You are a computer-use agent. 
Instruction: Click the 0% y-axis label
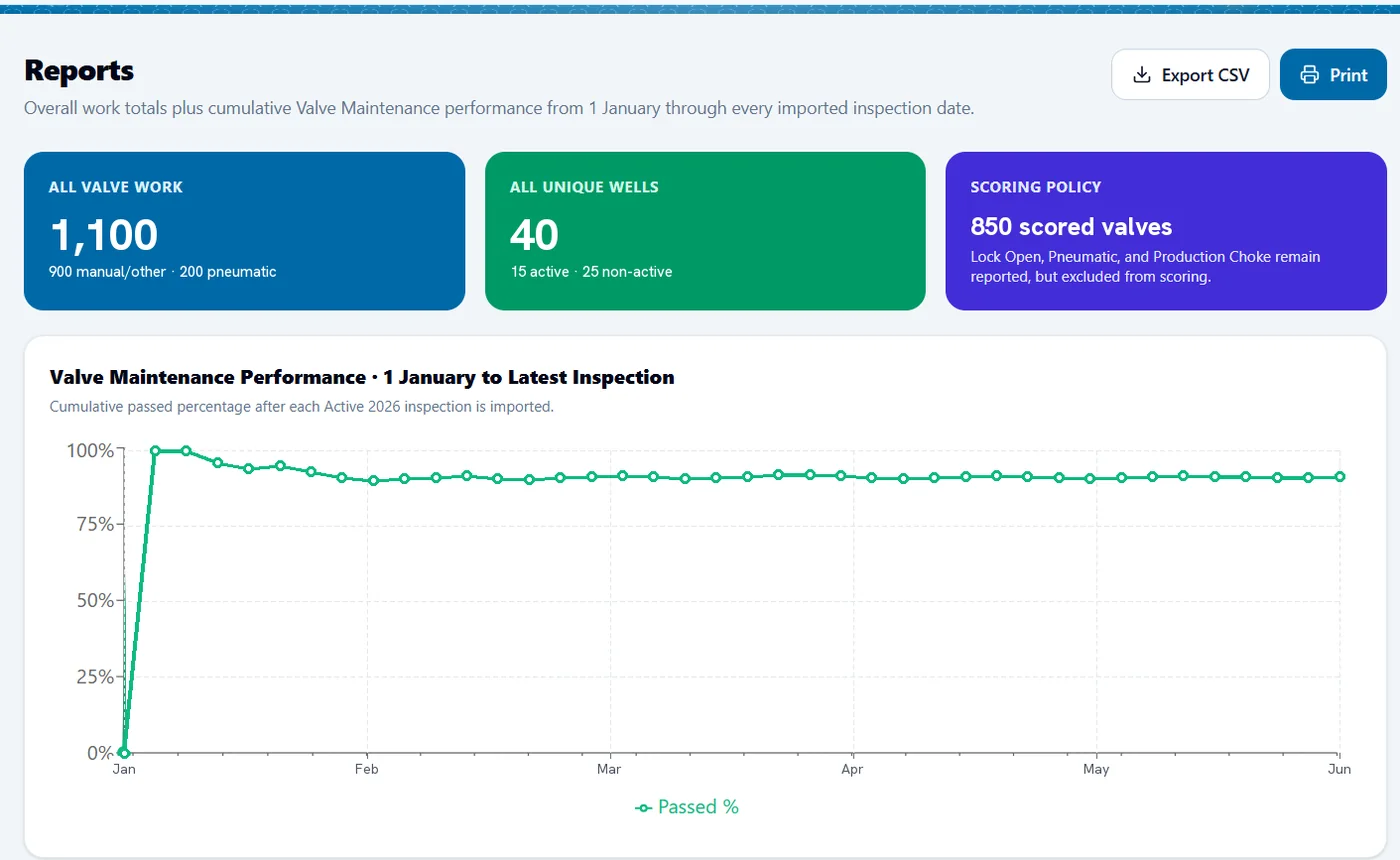pyautogui.click(x=100, y=752)
